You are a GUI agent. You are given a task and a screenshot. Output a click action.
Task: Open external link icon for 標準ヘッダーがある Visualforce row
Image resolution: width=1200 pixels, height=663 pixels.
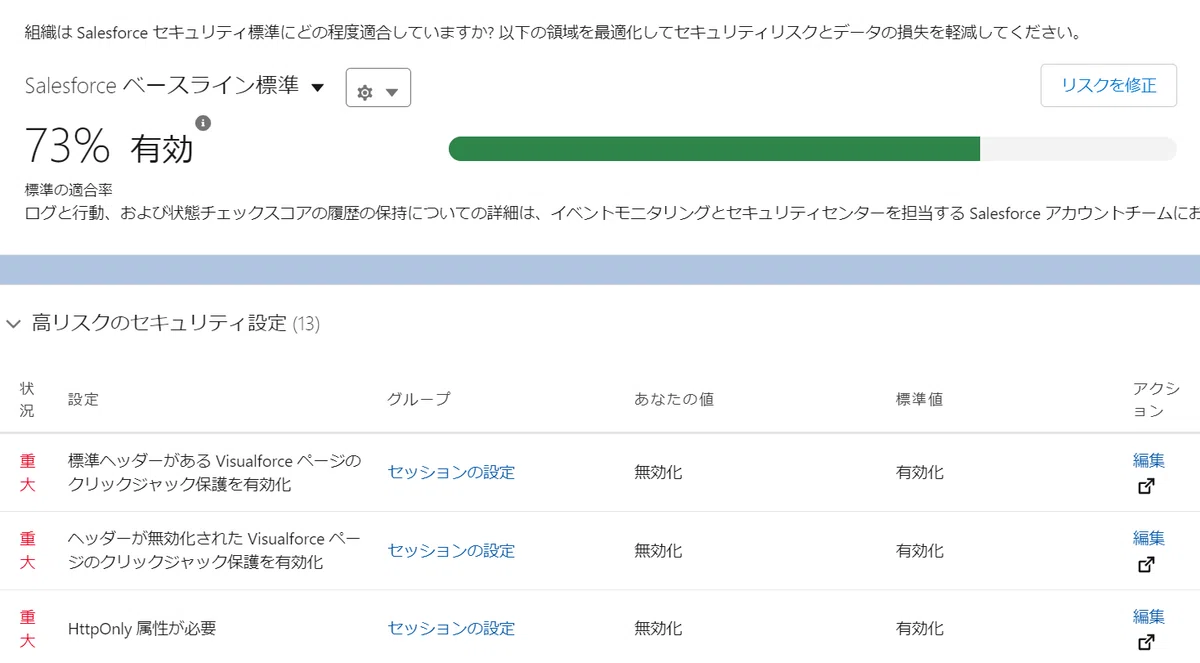(1147, 486)
